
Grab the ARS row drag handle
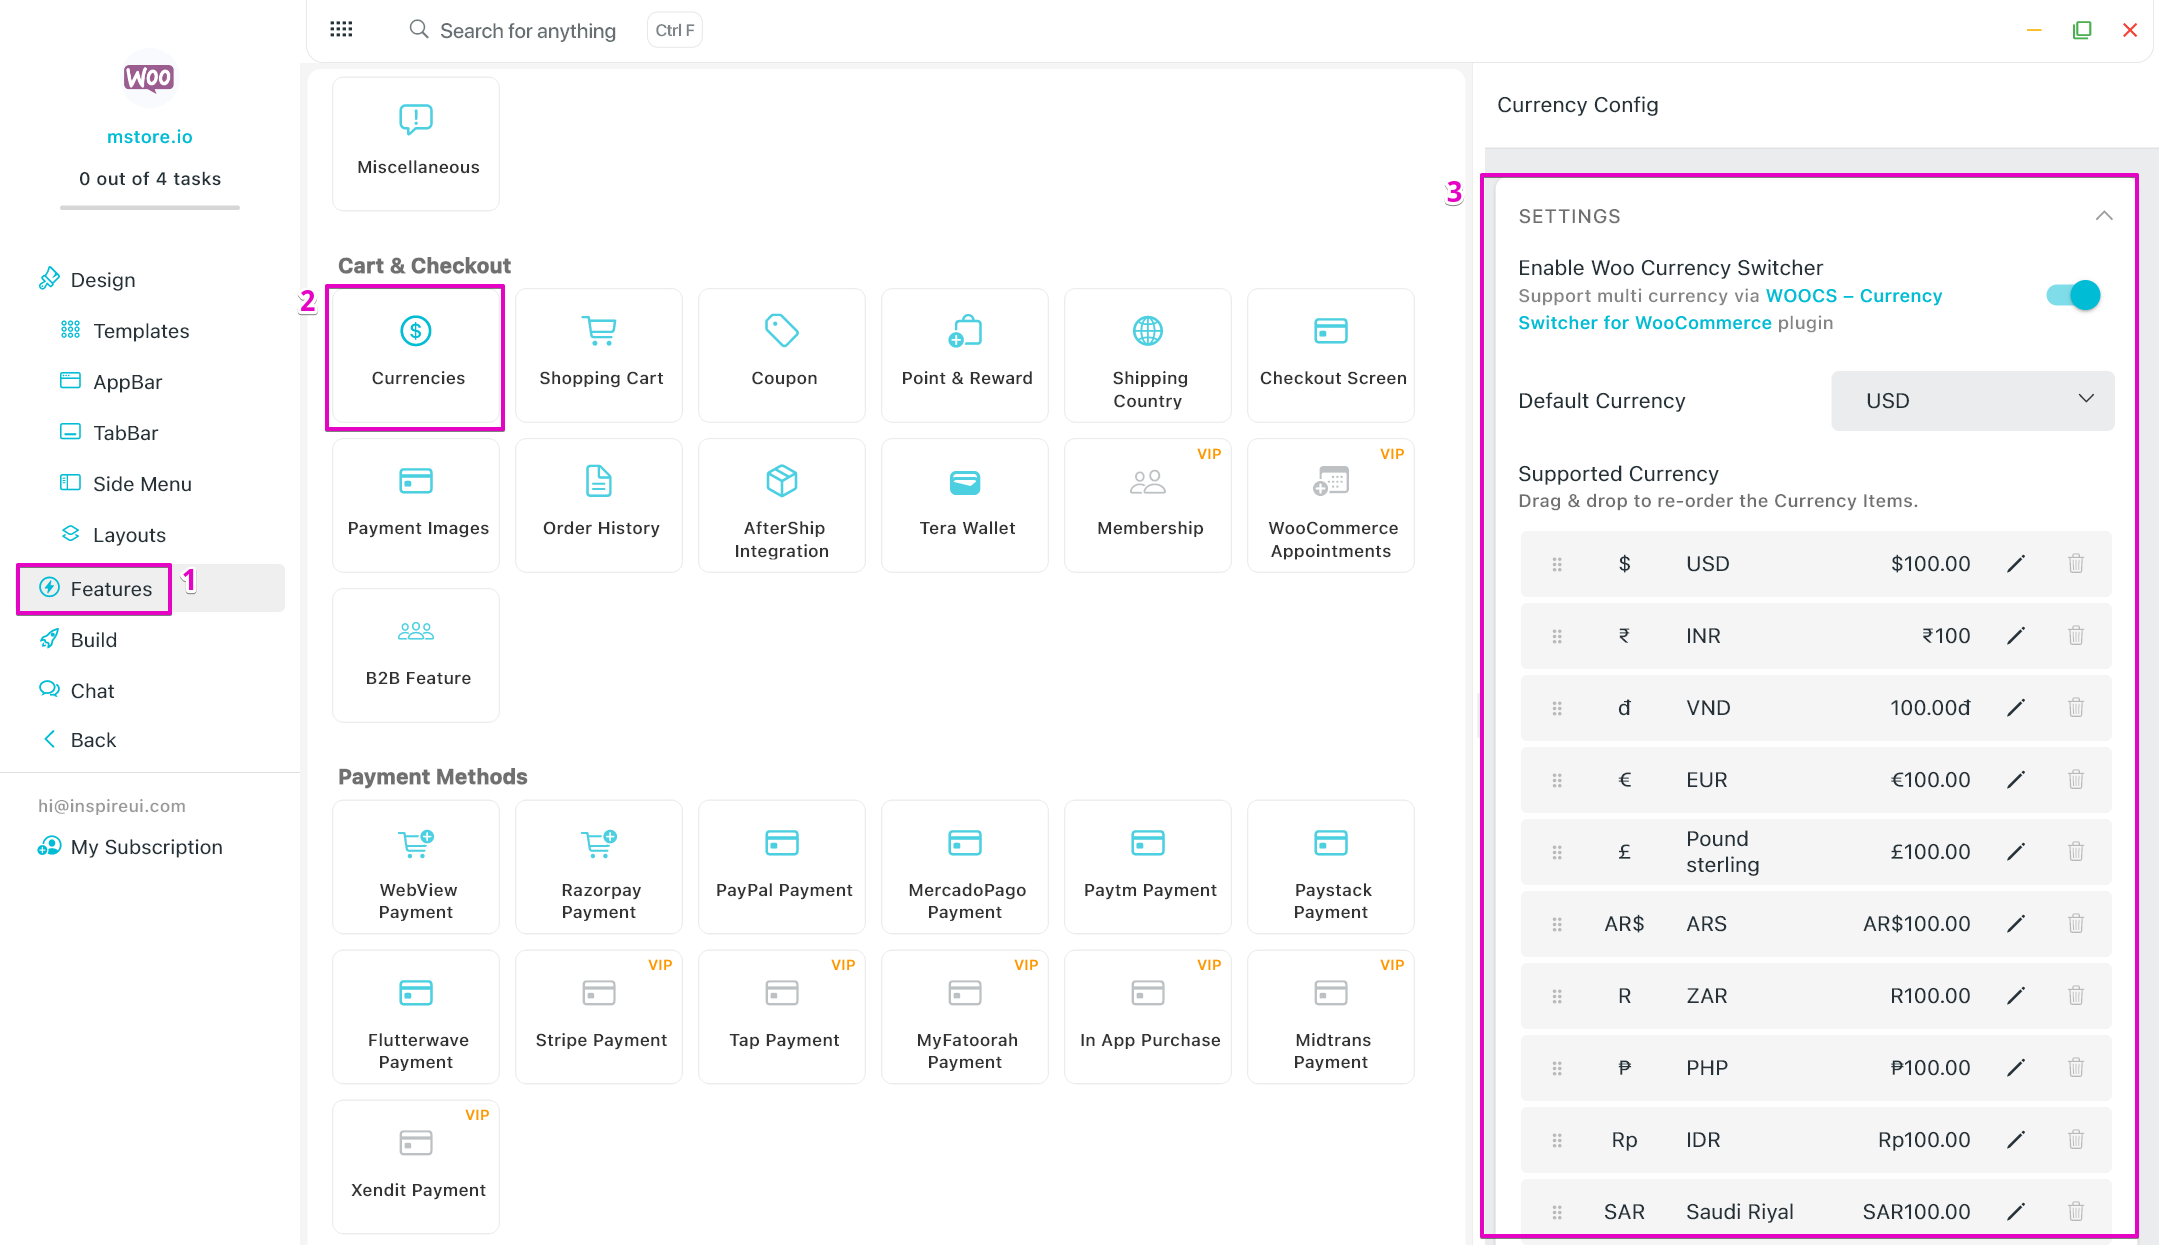(x=1557, y=924)
